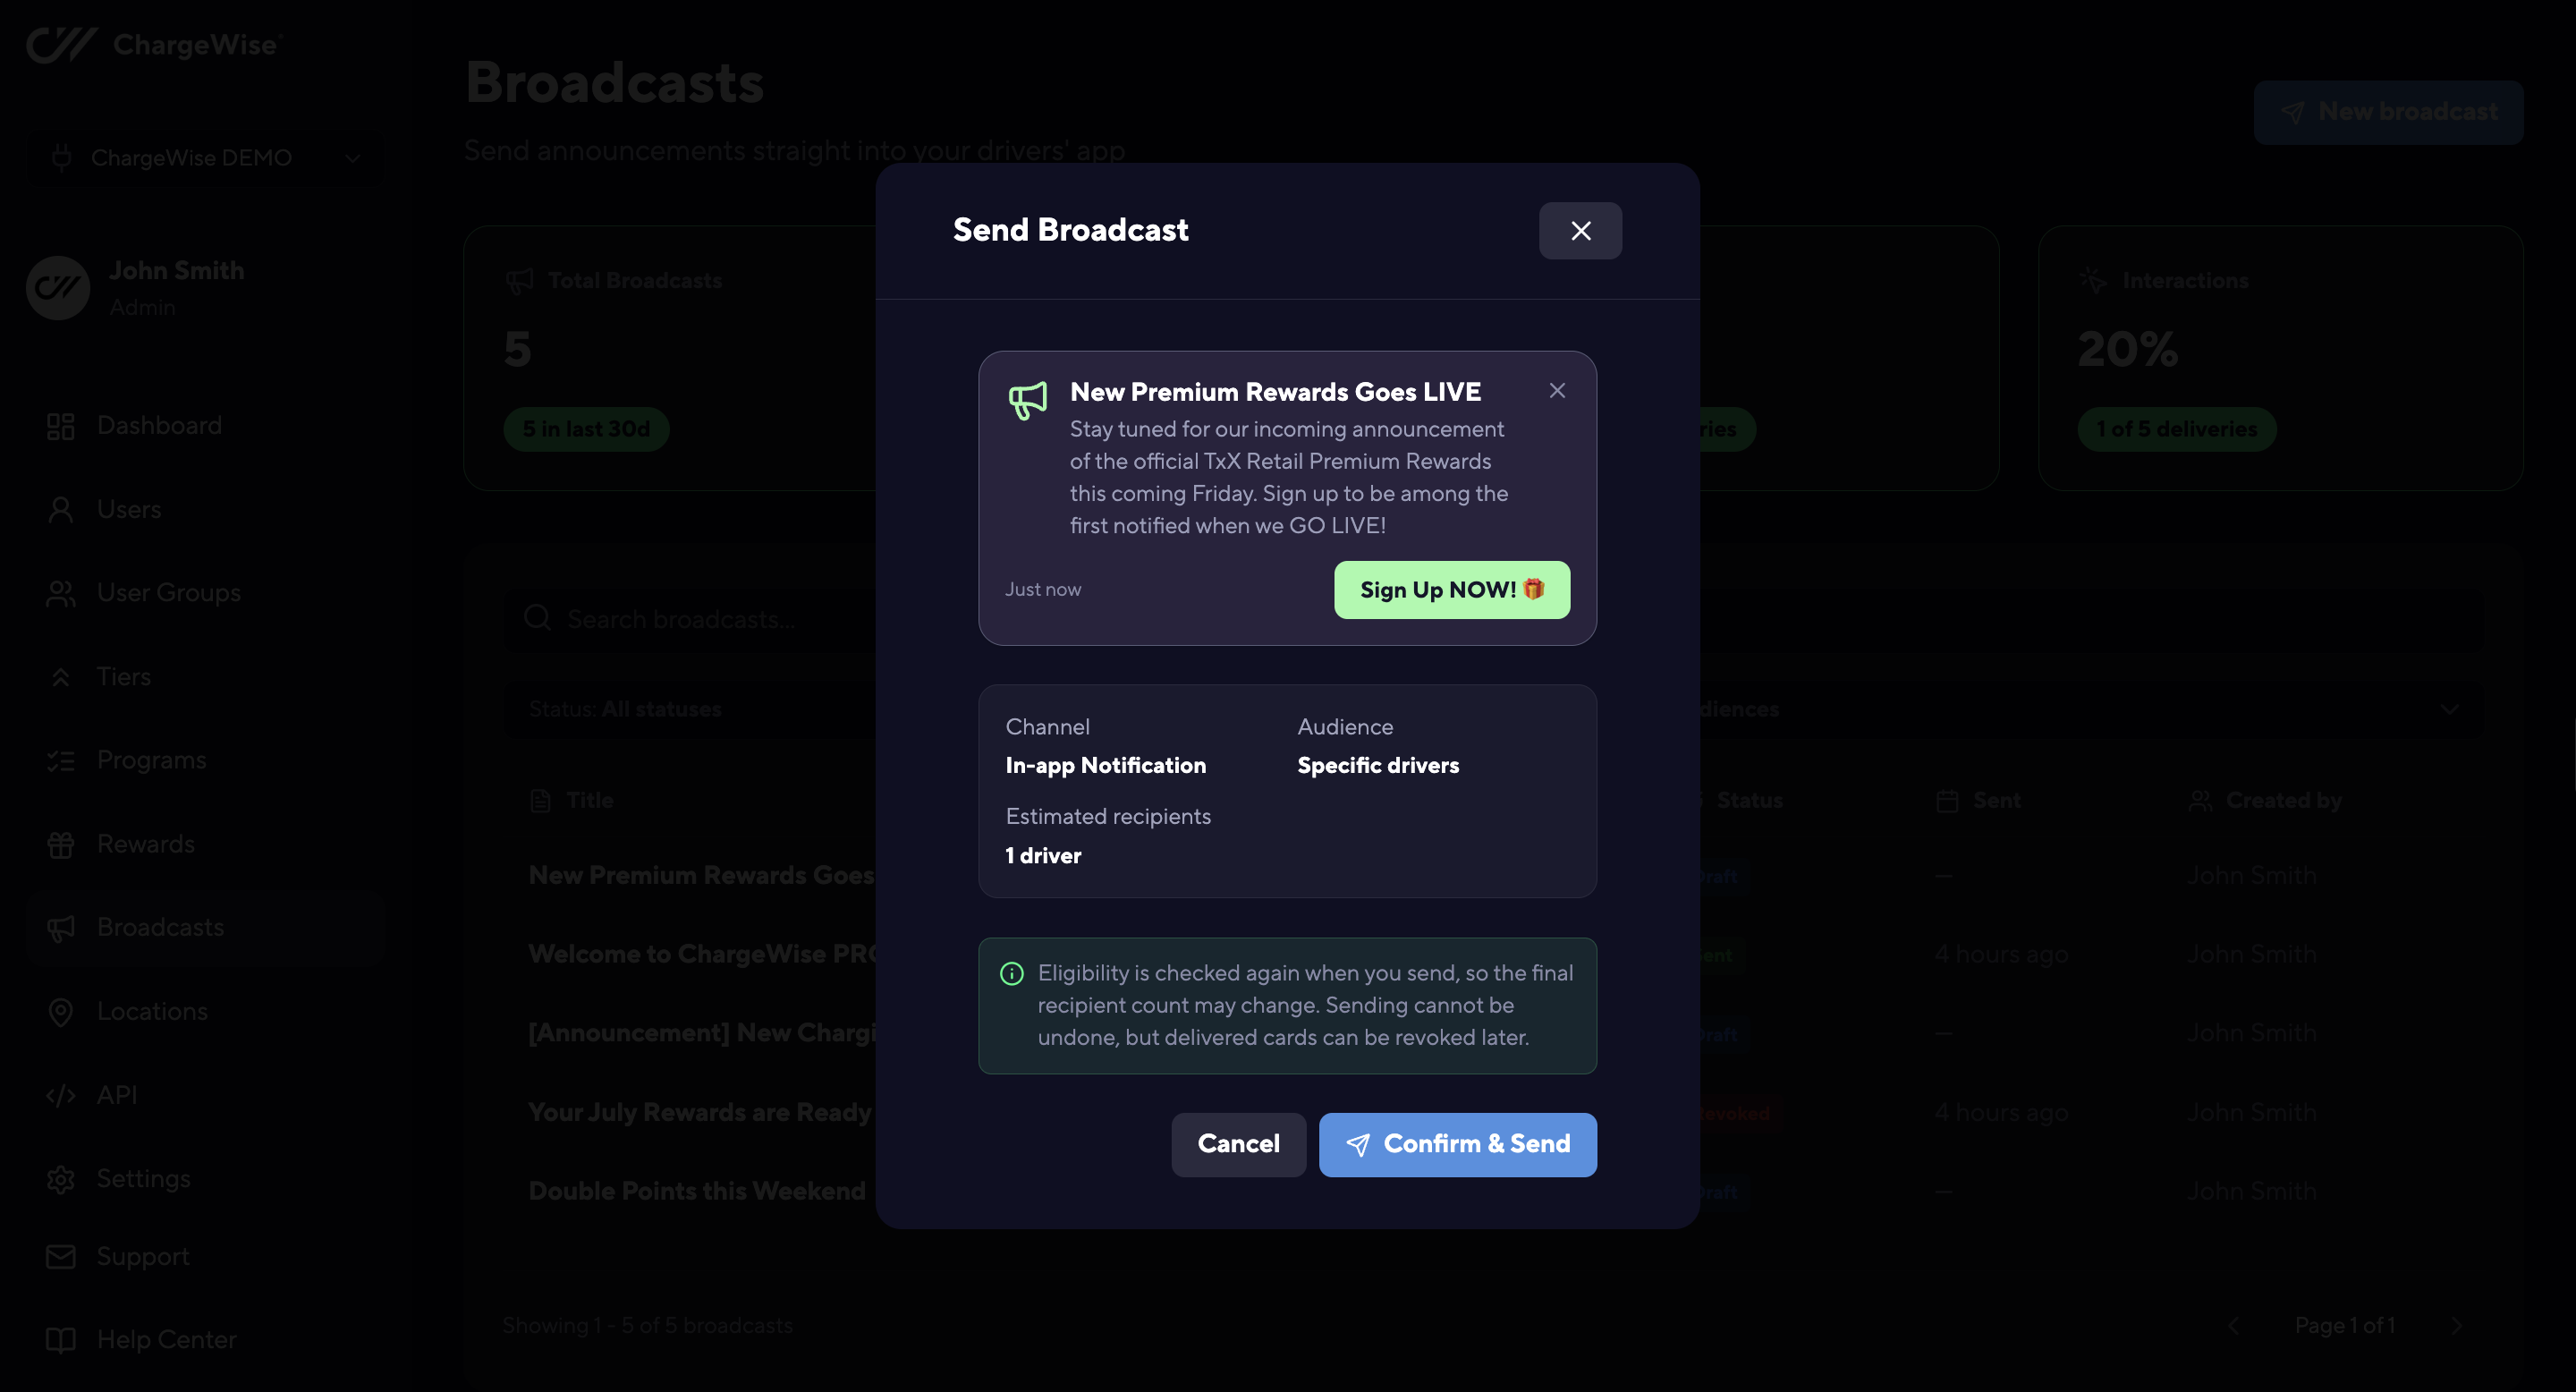Click the info icon in eligibility notice

point(1012,974)
